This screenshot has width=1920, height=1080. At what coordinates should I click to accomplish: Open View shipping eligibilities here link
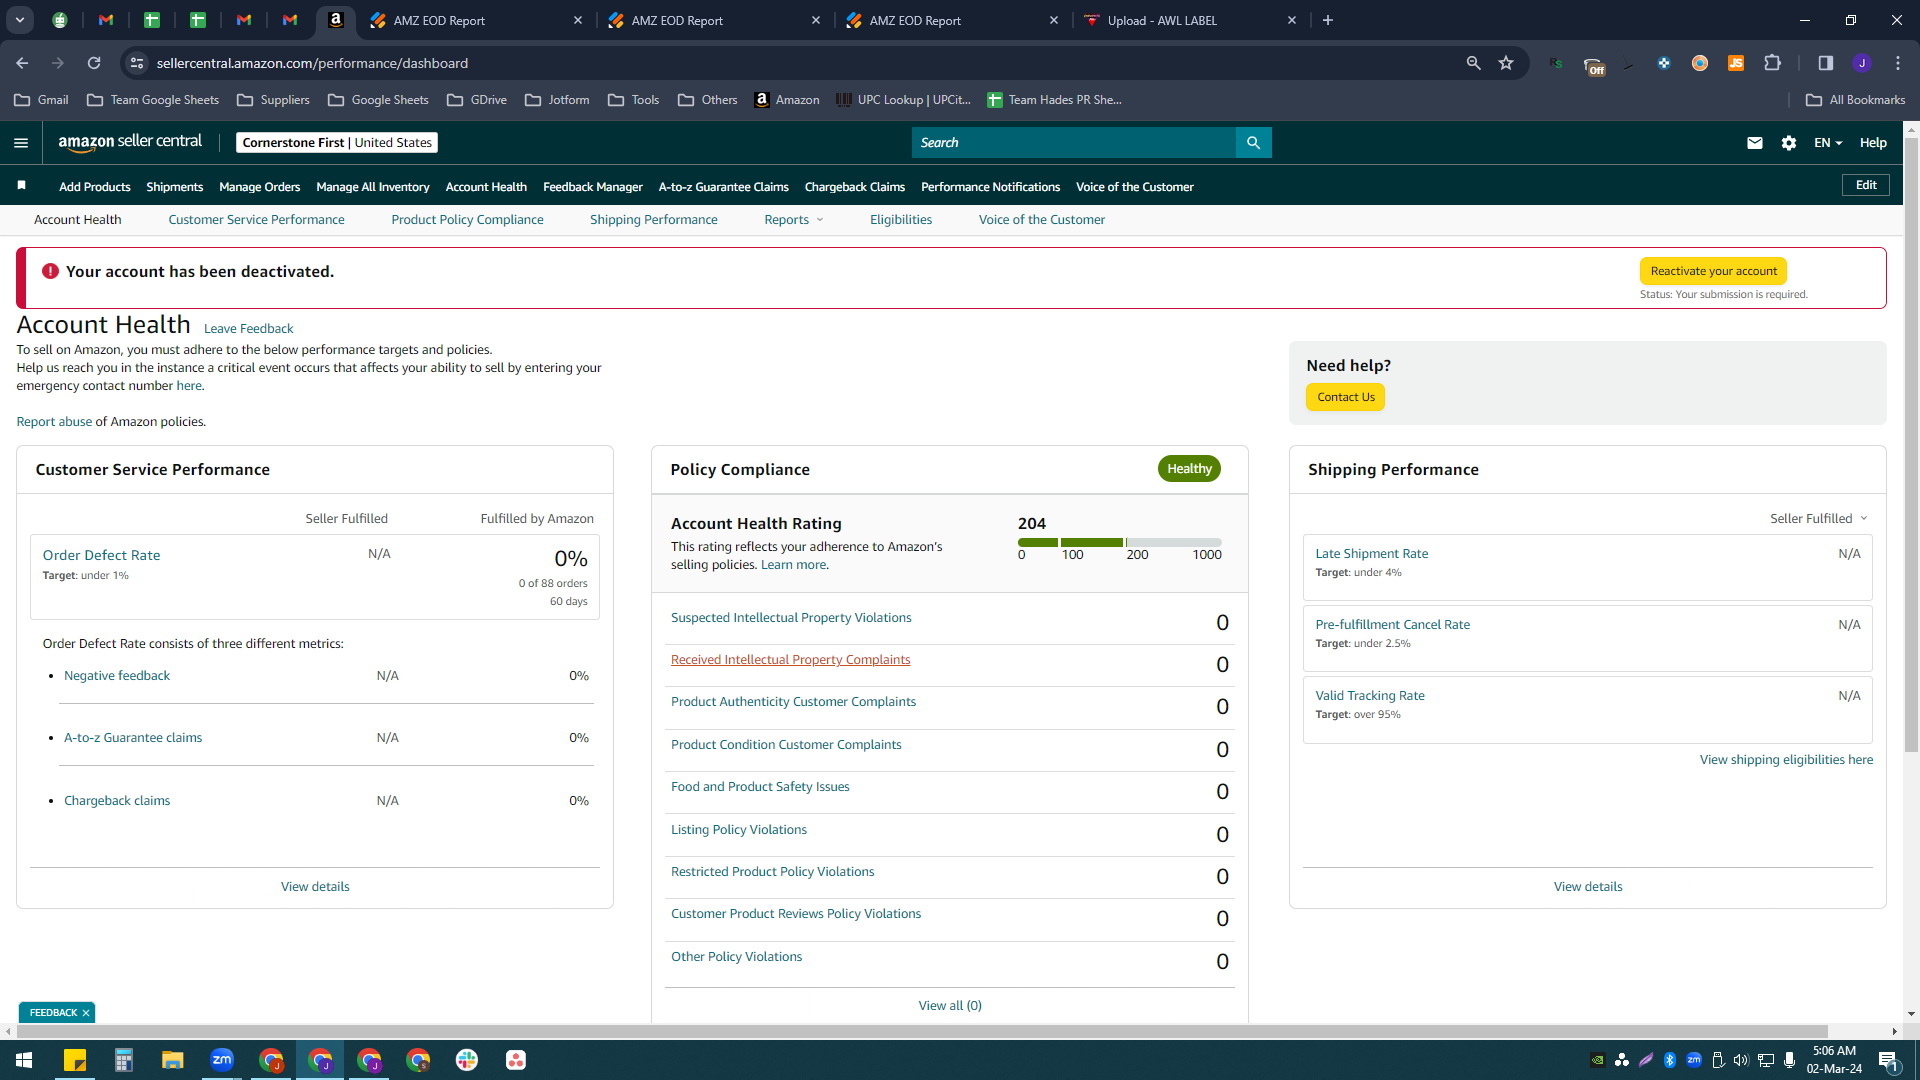[1786, 760]
